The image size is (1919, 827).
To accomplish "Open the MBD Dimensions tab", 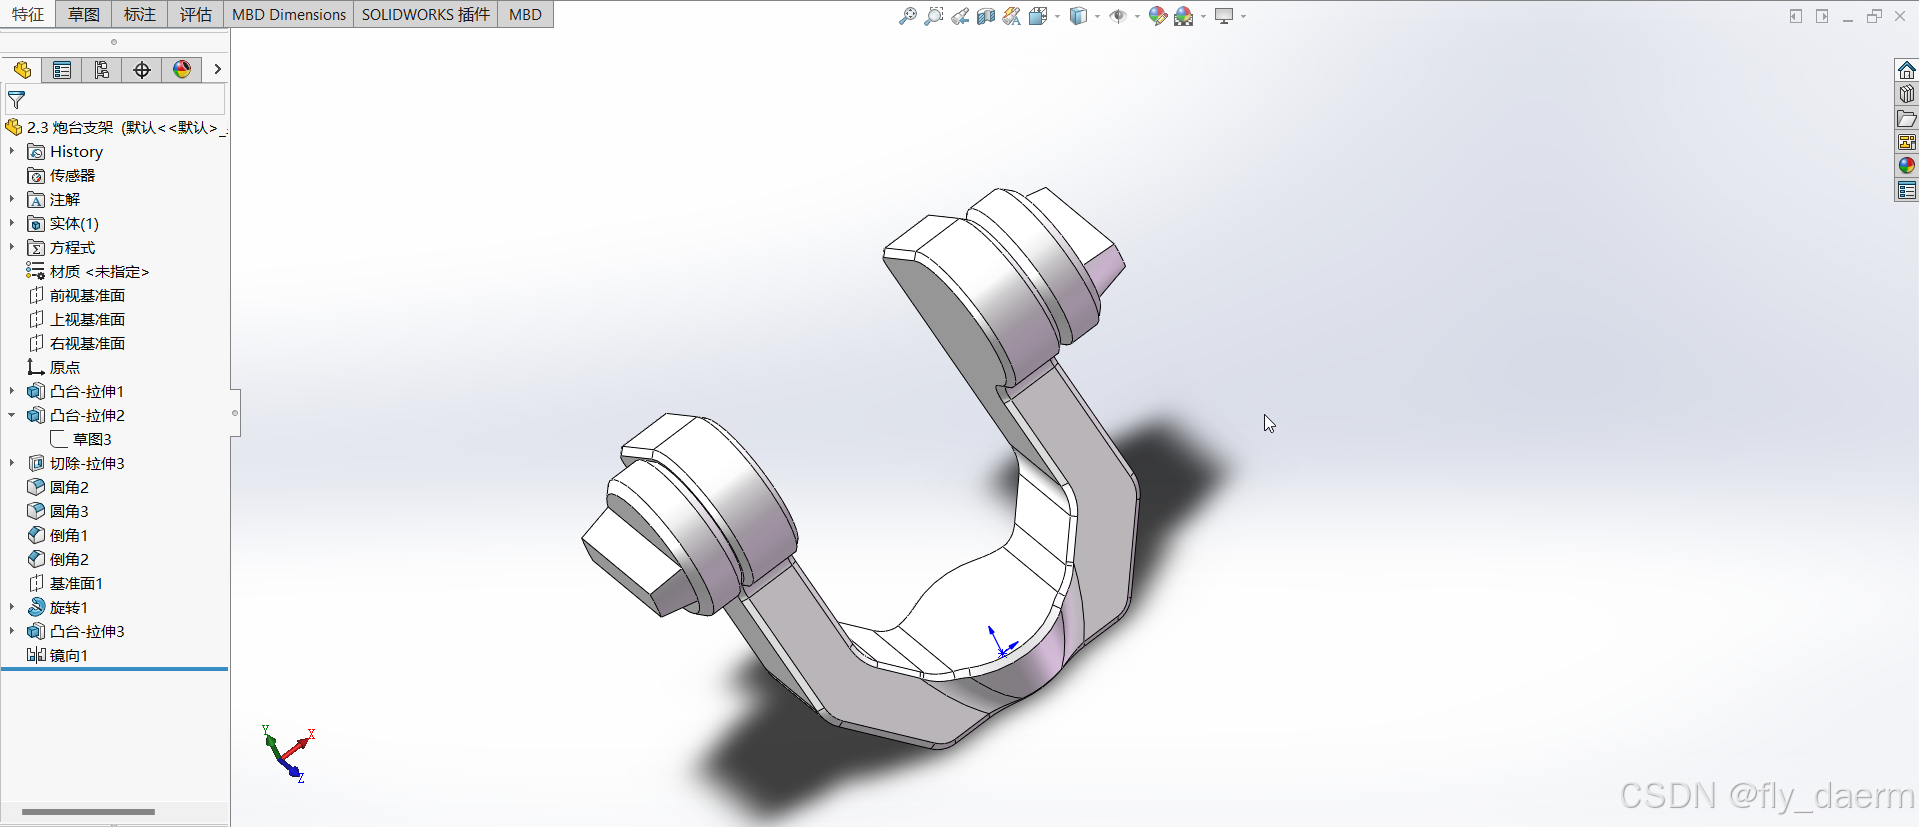I will click(289, 14).
